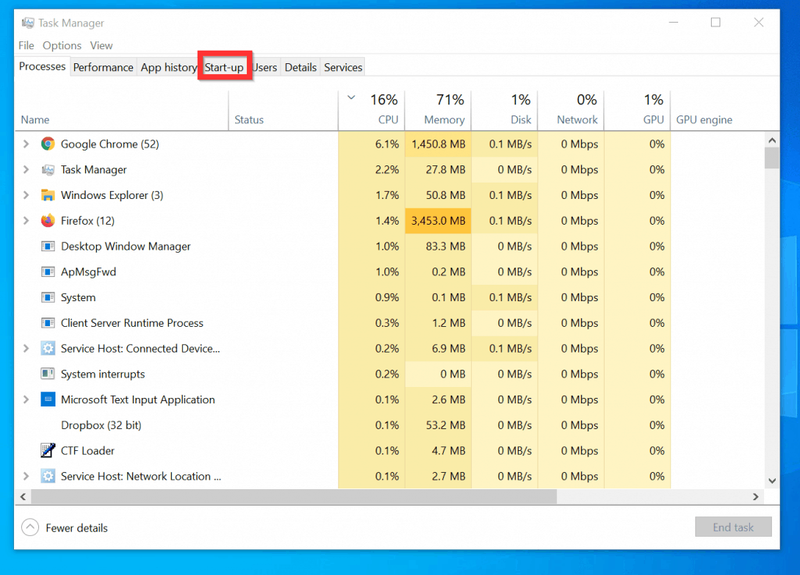Expand the Task Manager process group
The image size is (800, 575).
(x=26, y=169)
